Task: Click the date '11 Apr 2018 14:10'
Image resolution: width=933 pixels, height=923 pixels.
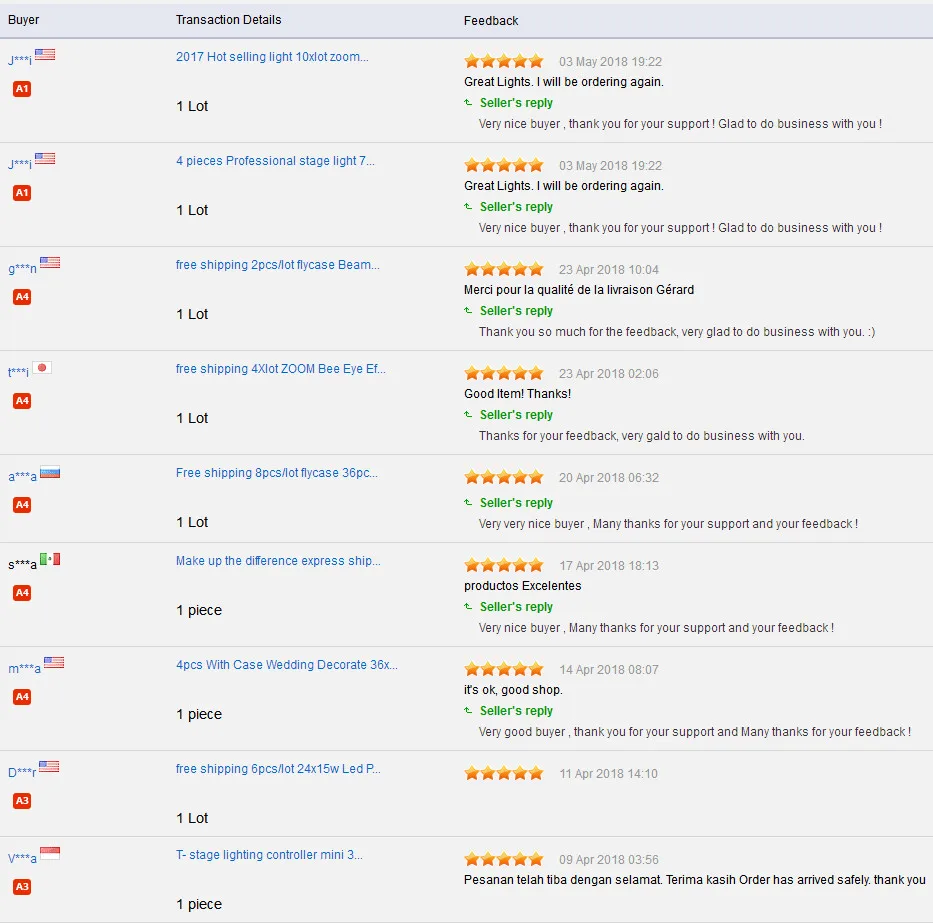Action: point(608,774)
